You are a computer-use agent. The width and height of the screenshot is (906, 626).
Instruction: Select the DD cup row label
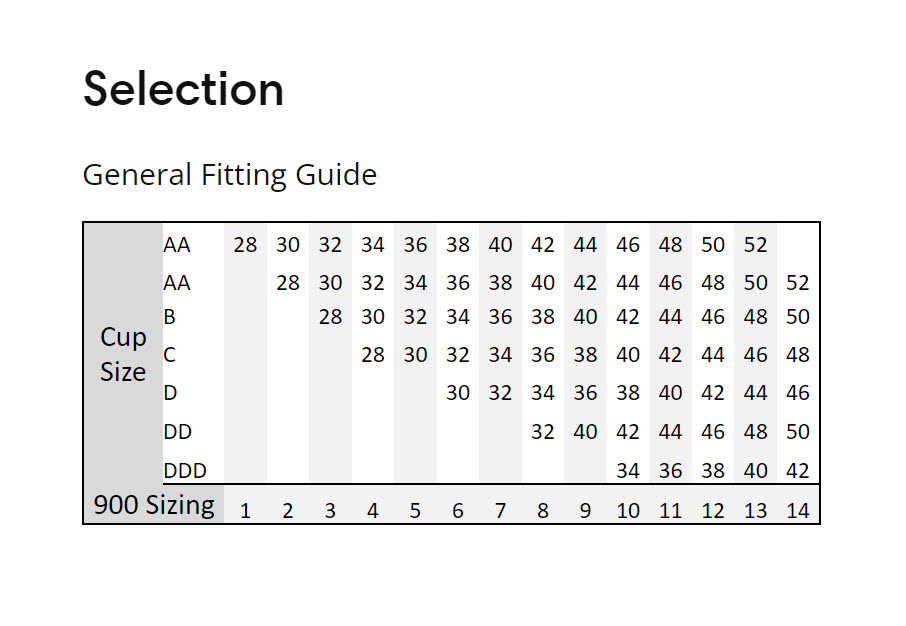[x=177, y=432]
